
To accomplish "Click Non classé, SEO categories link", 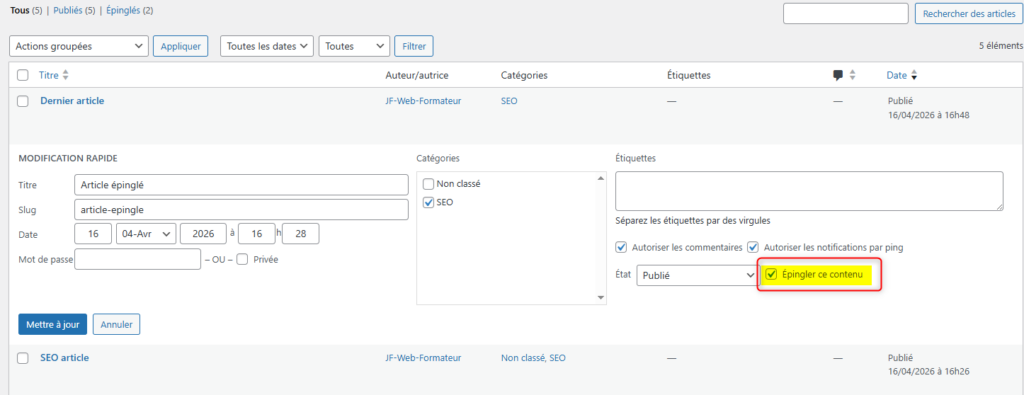I will 534,358.
